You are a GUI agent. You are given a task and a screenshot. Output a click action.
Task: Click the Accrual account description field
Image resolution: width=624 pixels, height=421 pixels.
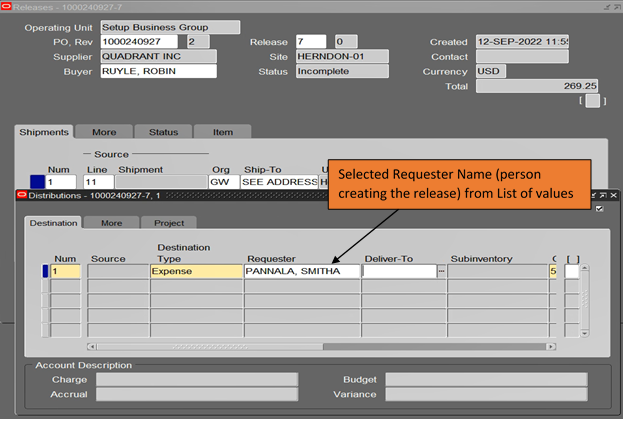tap(197, 394)
